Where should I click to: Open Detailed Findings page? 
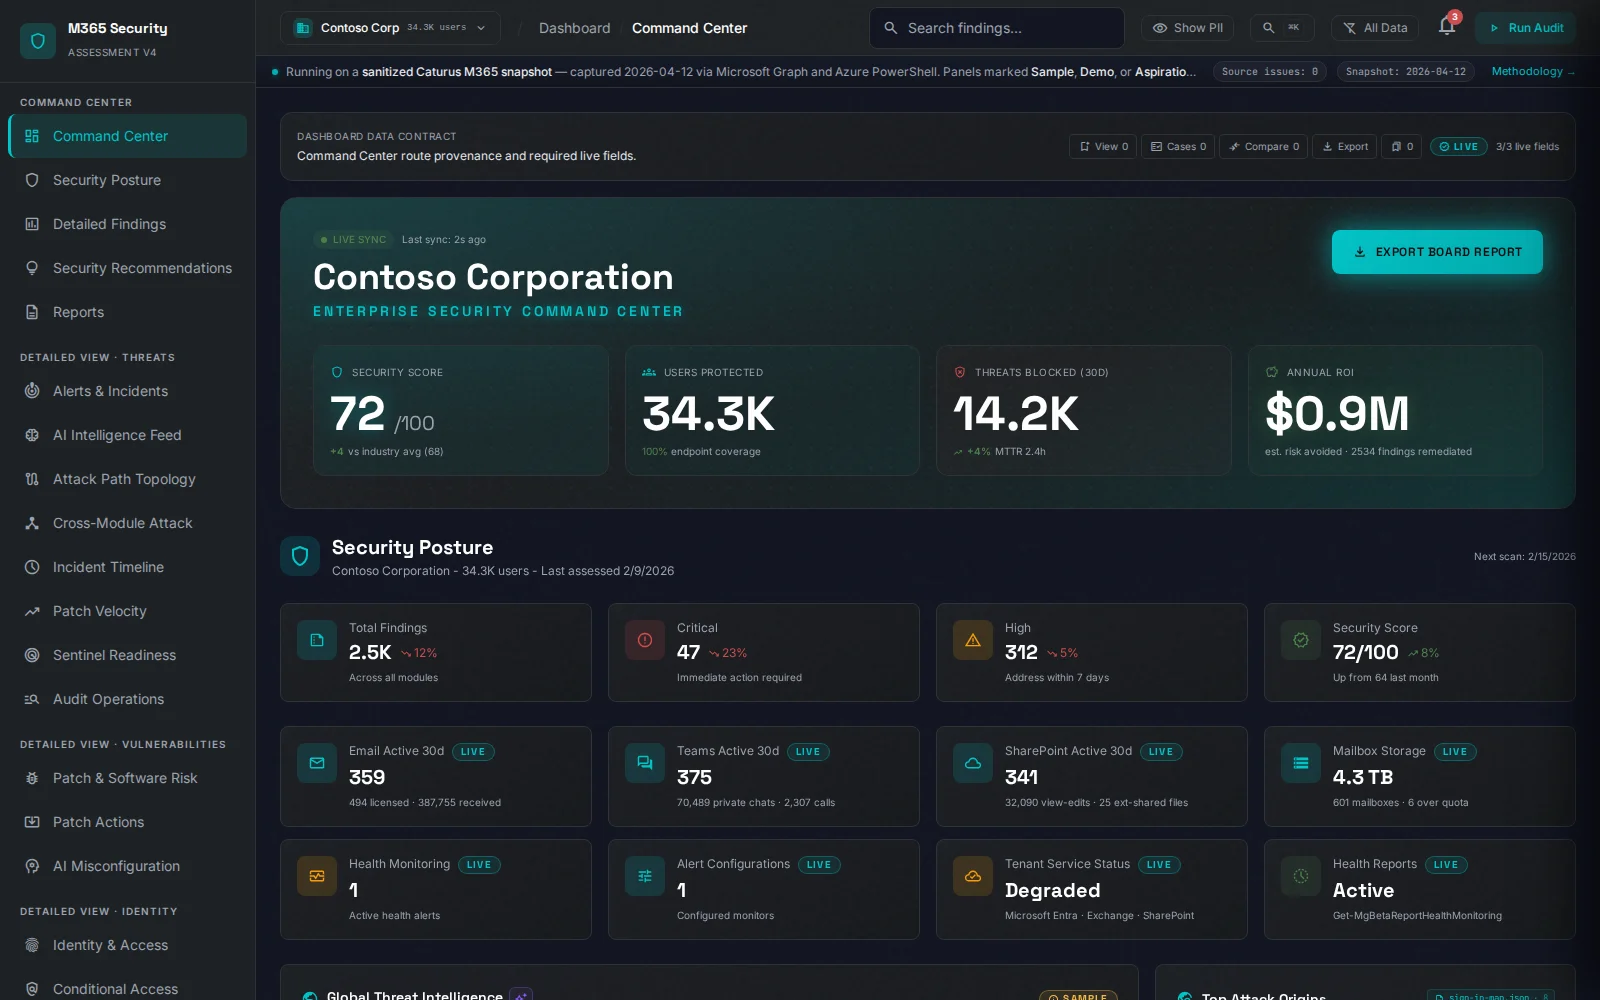(127, 224)
